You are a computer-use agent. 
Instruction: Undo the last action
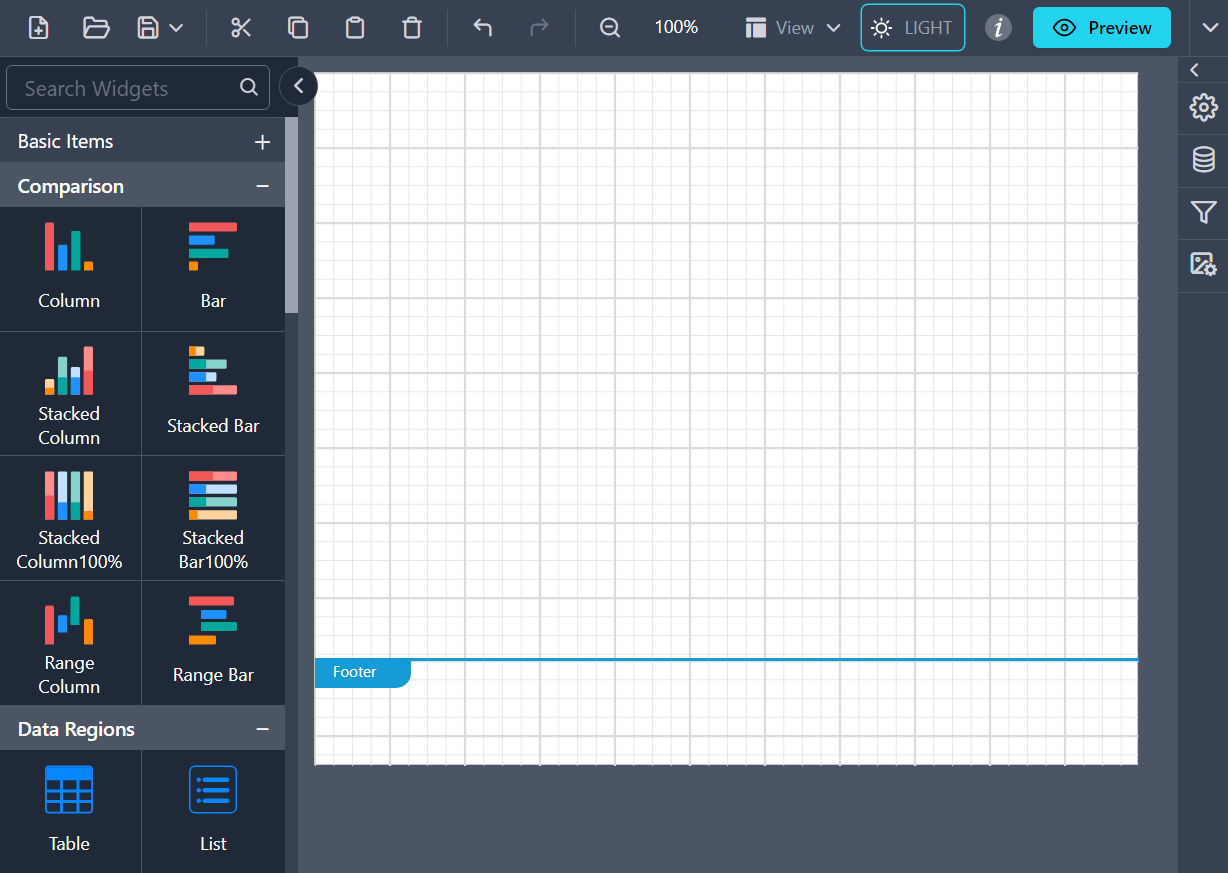(483, 28)
